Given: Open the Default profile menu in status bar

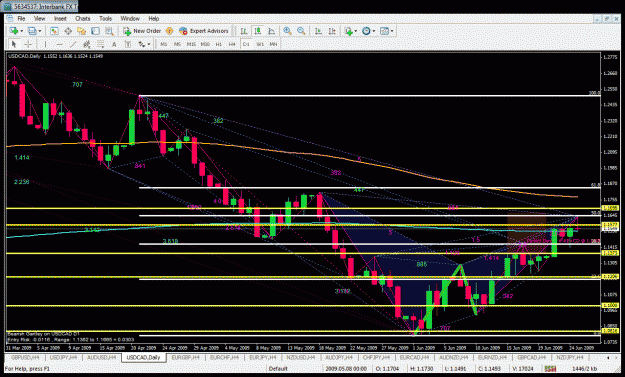Looking at the screenshot, I should (x=278, y=369).
